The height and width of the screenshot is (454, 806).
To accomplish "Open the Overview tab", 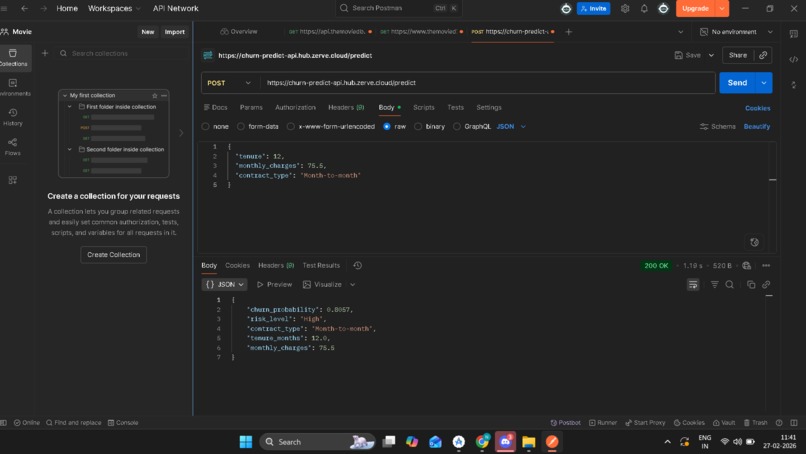I will (239, 32).
